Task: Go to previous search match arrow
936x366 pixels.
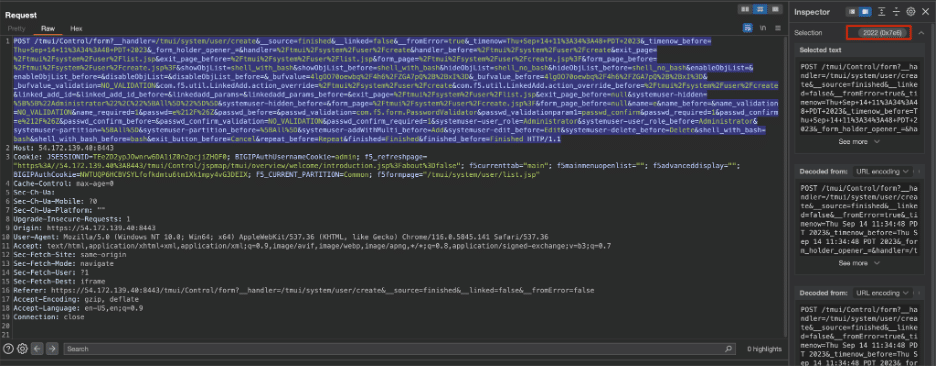Action: tap(37, 349)
